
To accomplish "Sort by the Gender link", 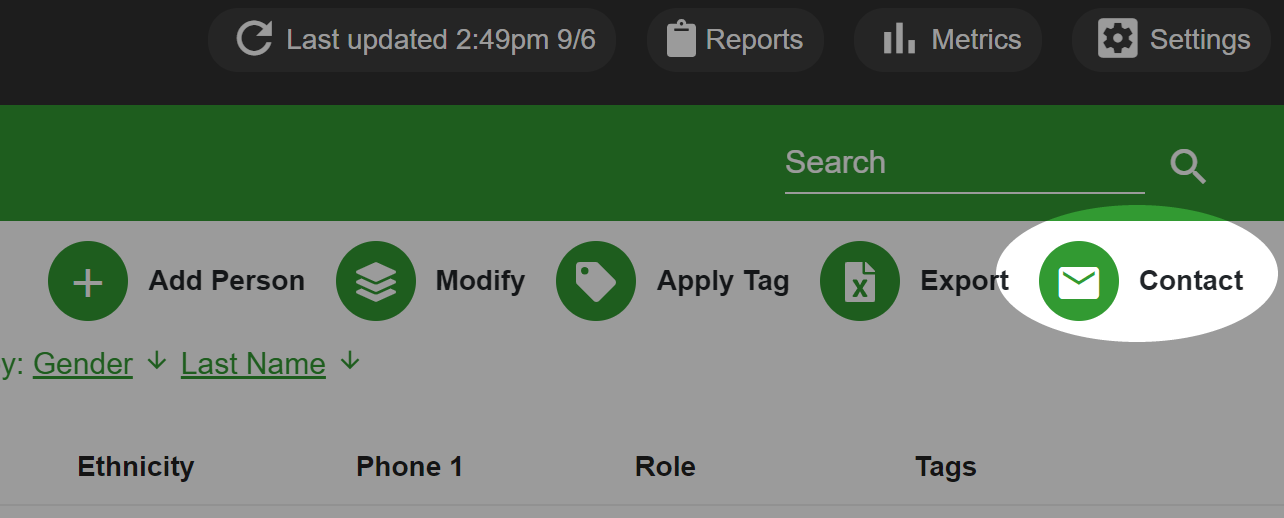I will (83, 364).
